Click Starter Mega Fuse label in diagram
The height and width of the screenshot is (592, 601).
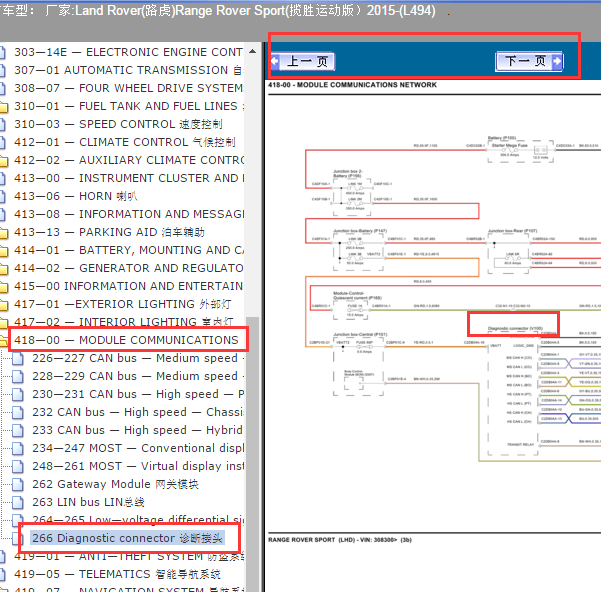[509, 146]
